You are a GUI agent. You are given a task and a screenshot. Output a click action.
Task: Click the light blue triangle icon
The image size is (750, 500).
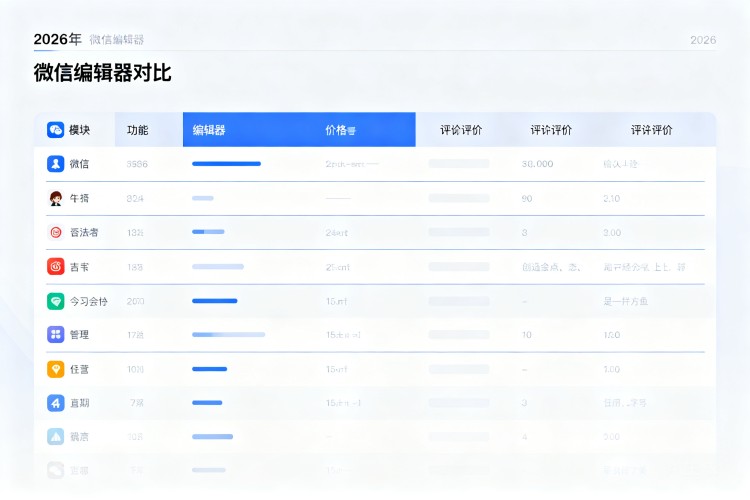pyautogui.click(x=55, y=436)
